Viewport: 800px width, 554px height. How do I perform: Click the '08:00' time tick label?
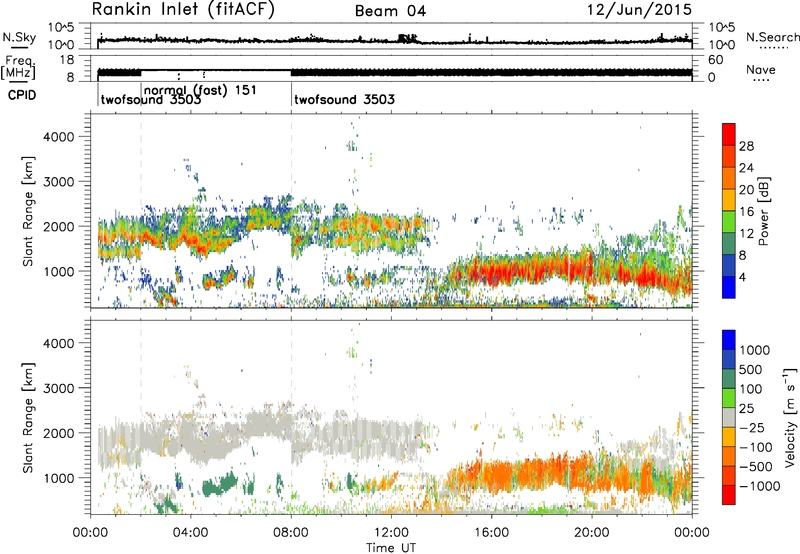291,533
